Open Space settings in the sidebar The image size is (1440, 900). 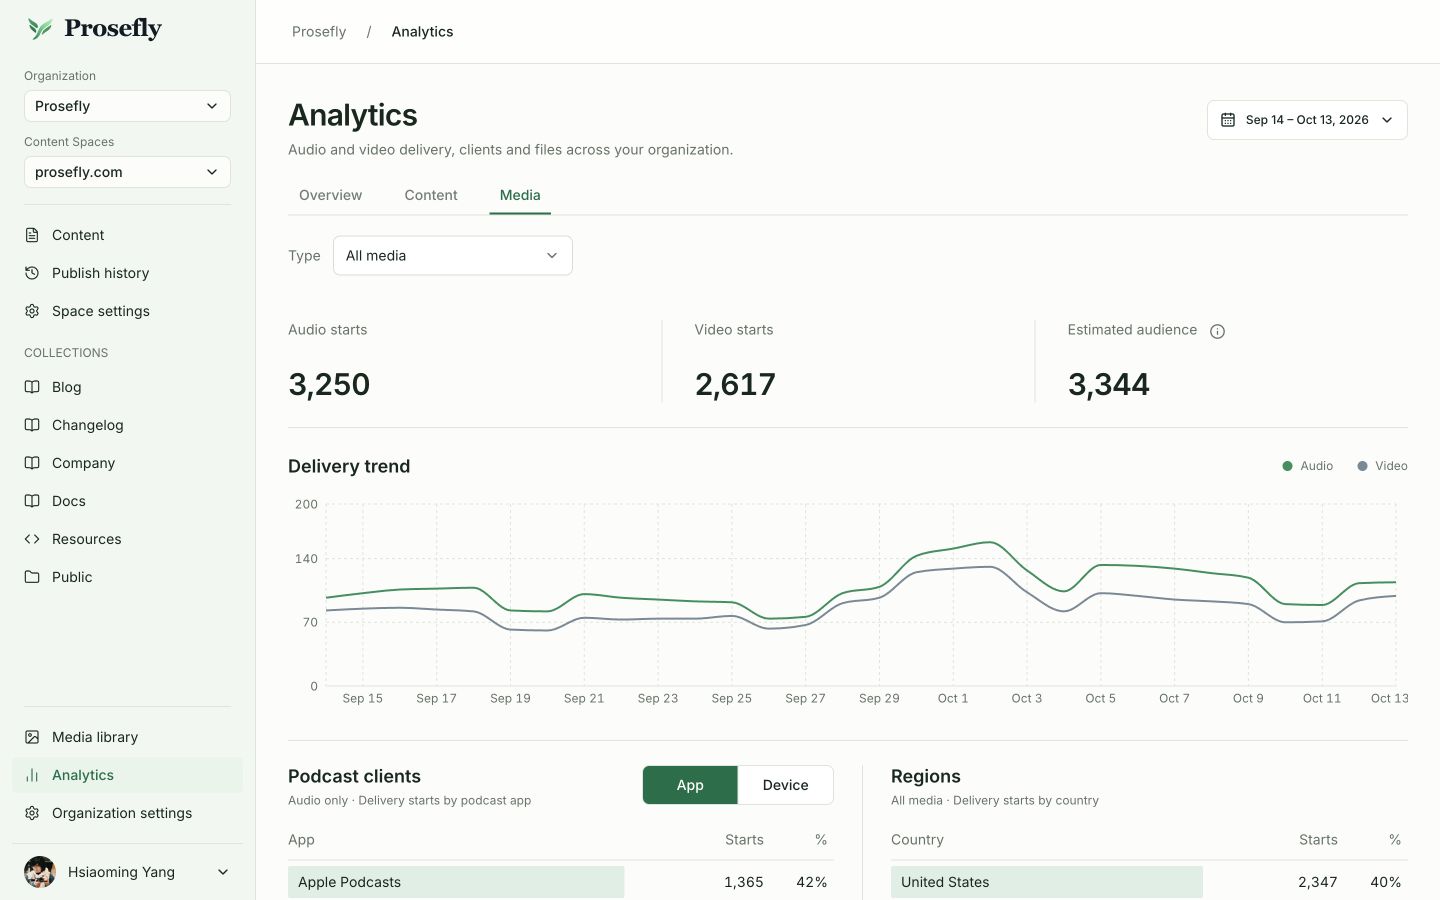pyautogui.click(x=127, y=311)
